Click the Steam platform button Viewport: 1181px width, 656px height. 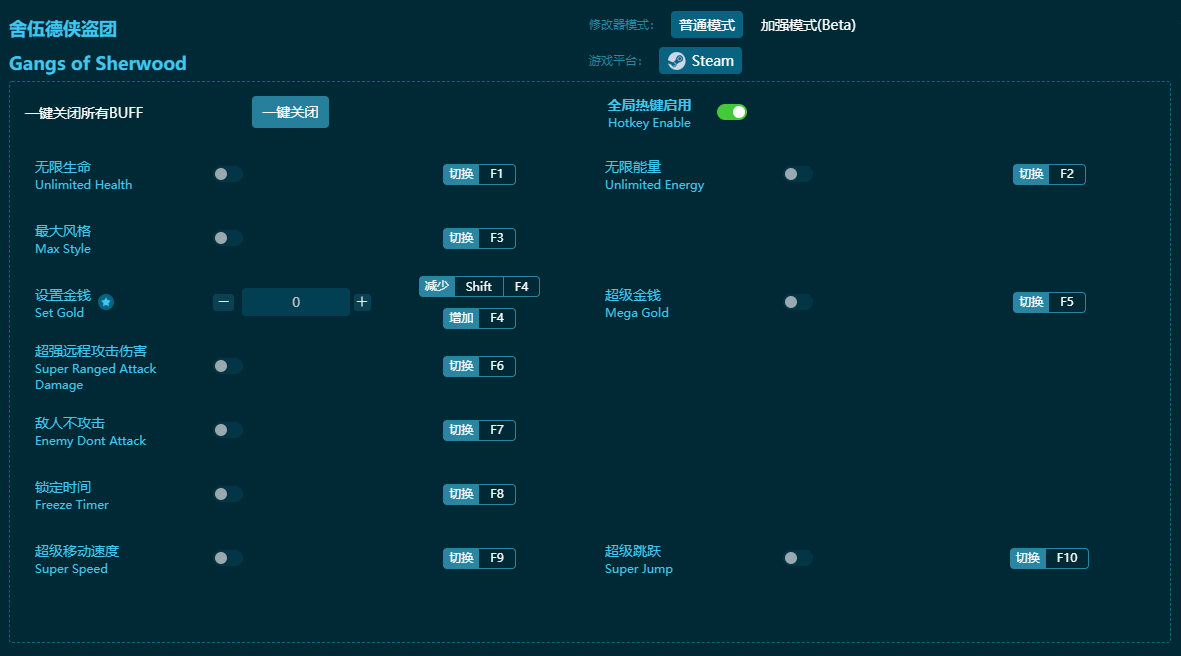[700, 61]
